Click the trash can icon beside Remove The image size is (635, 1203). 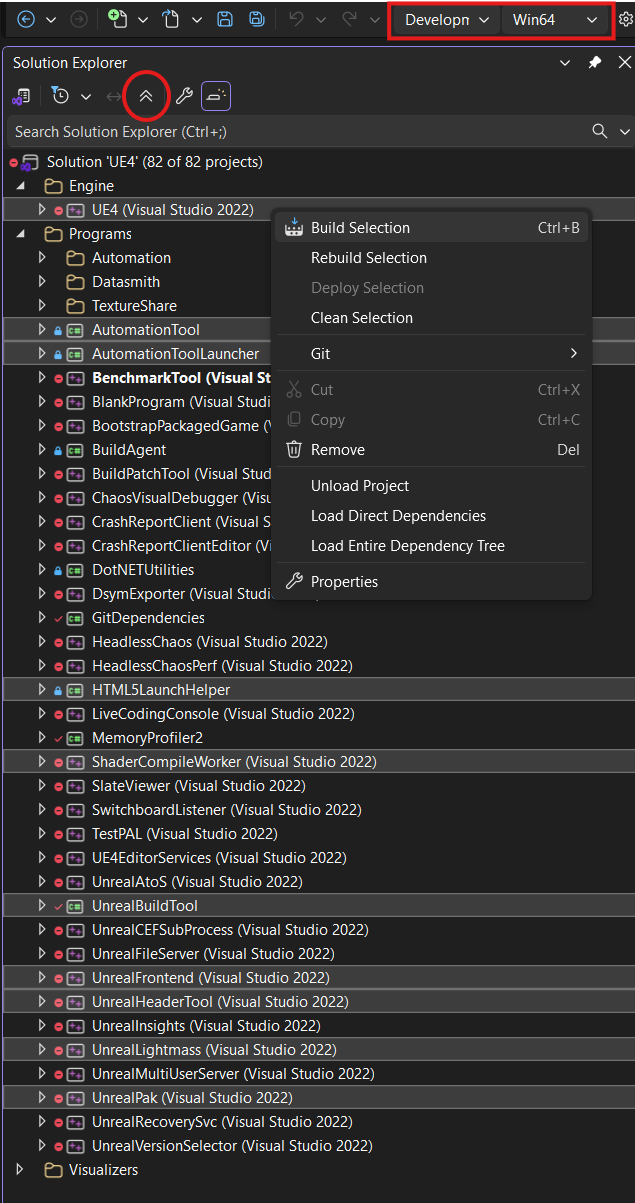coord(294,450)
